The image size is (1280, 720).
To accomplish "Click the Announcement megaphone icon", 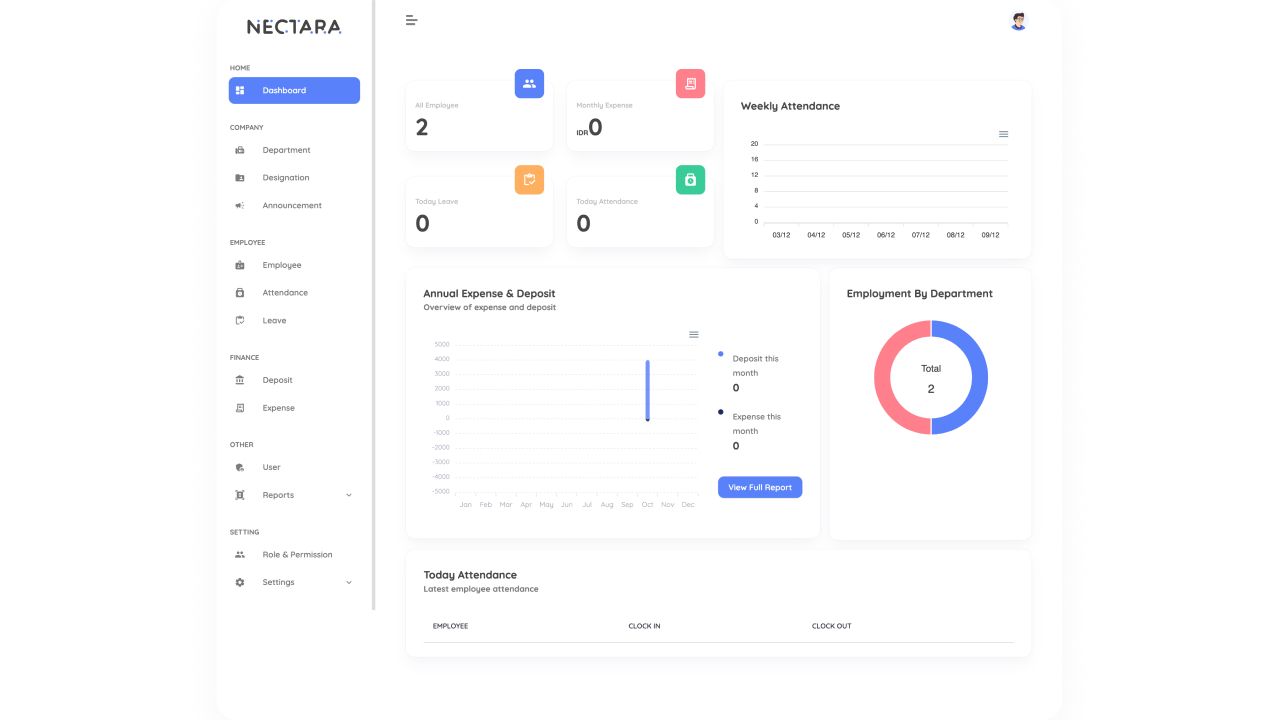I will click(240, 206).
